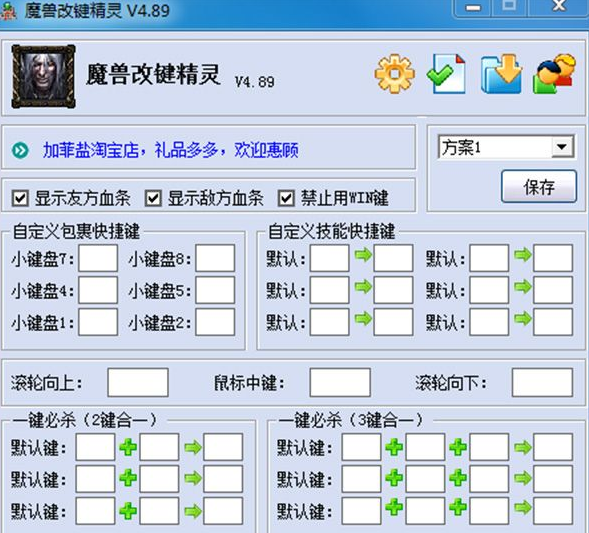Click first green arrow in 自定义技能快捷键
Image resolution: width=589 pixels, height=533 pixels.
pos(363,255)
